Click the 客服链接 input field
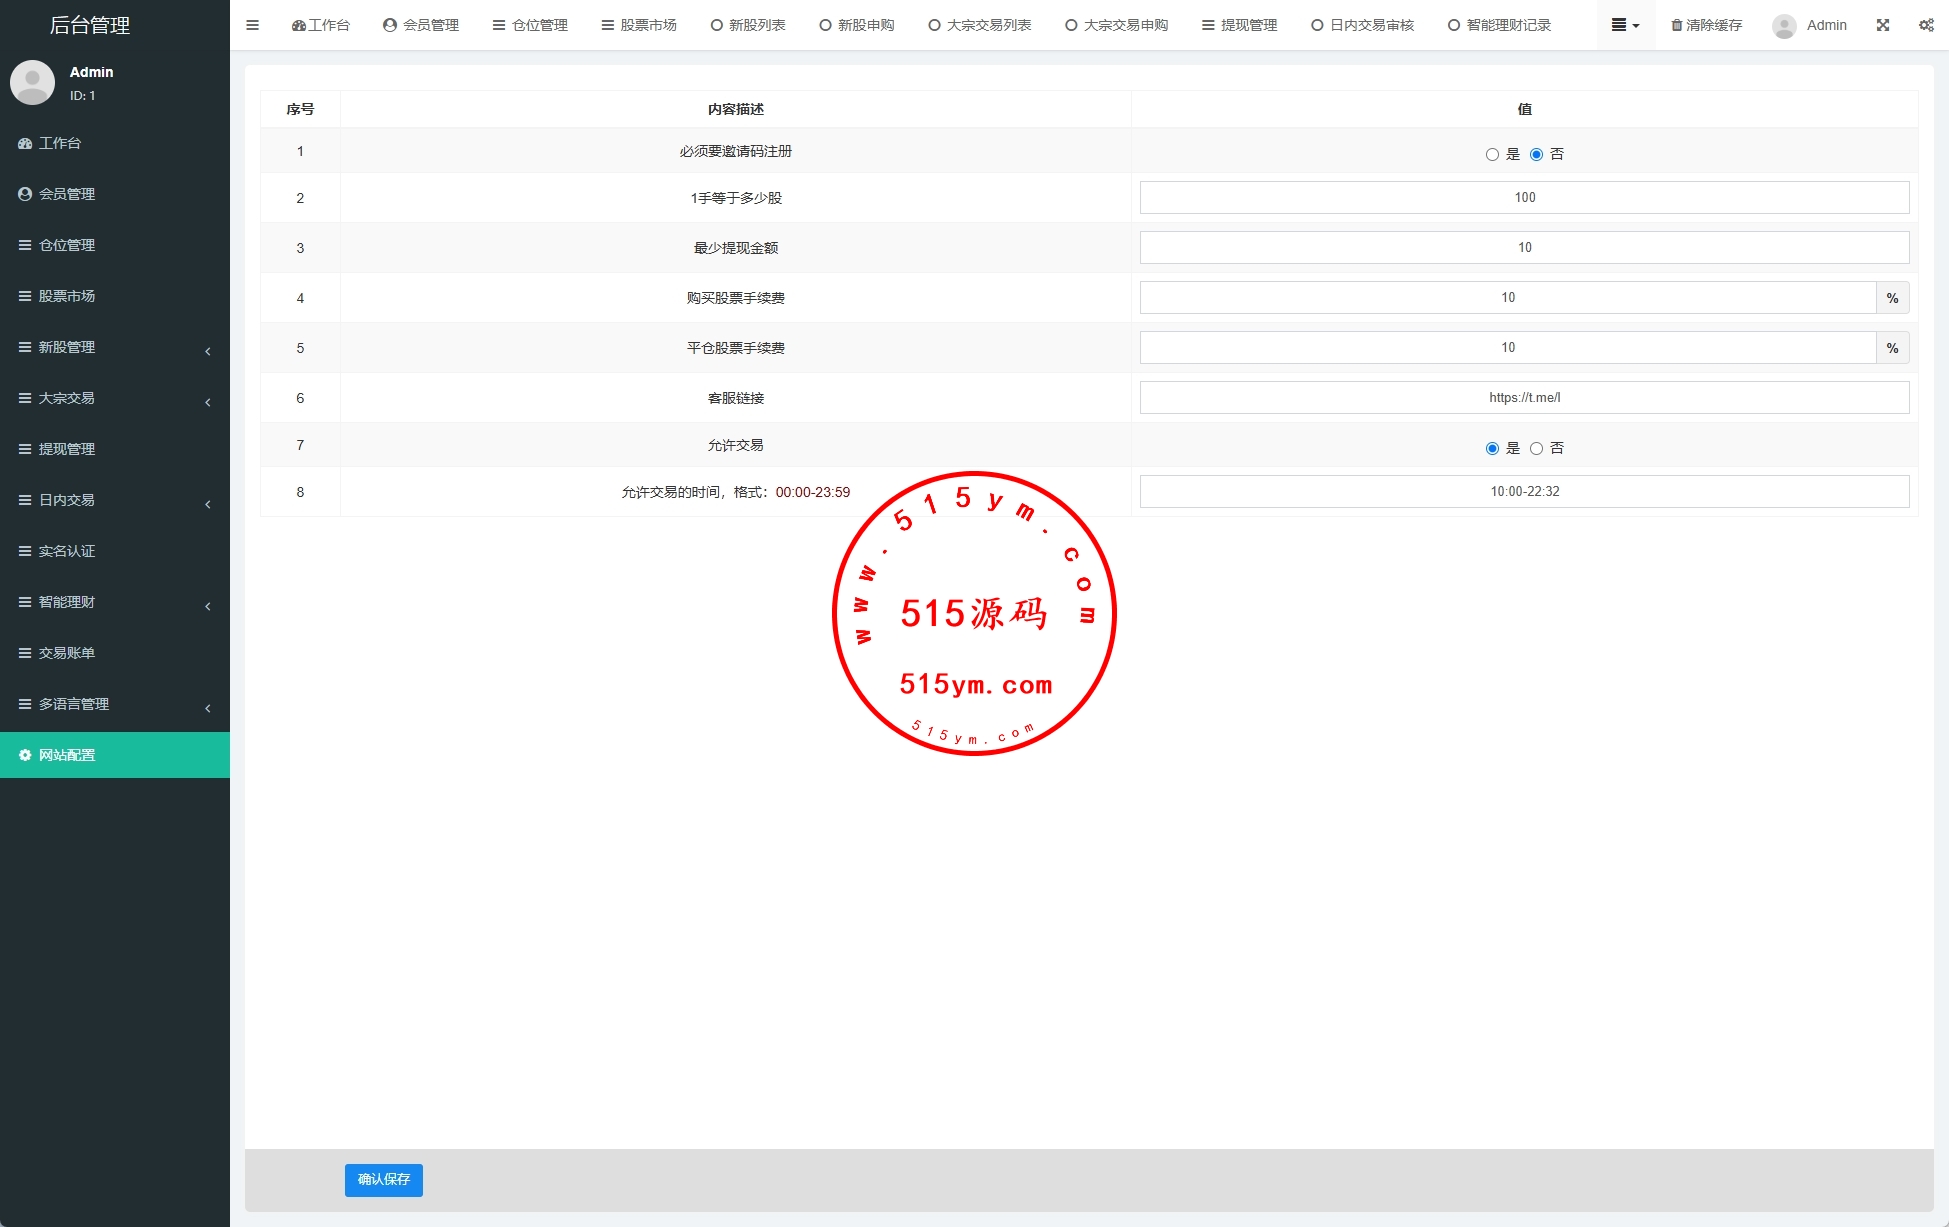1949x1227 pixels. click(1524, 397)
